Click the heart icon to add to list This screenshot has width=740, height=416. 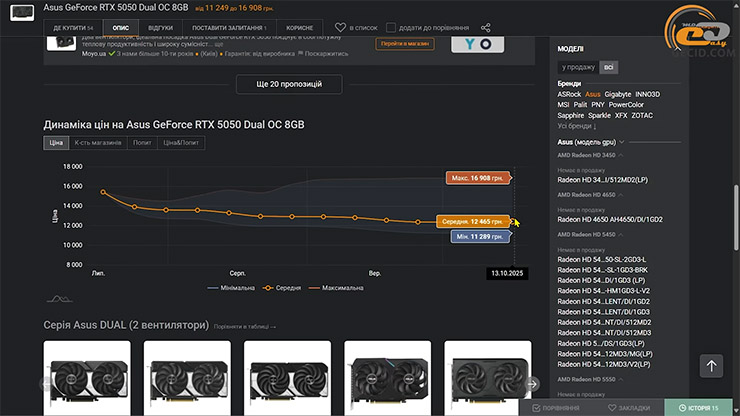click(341, 28)
